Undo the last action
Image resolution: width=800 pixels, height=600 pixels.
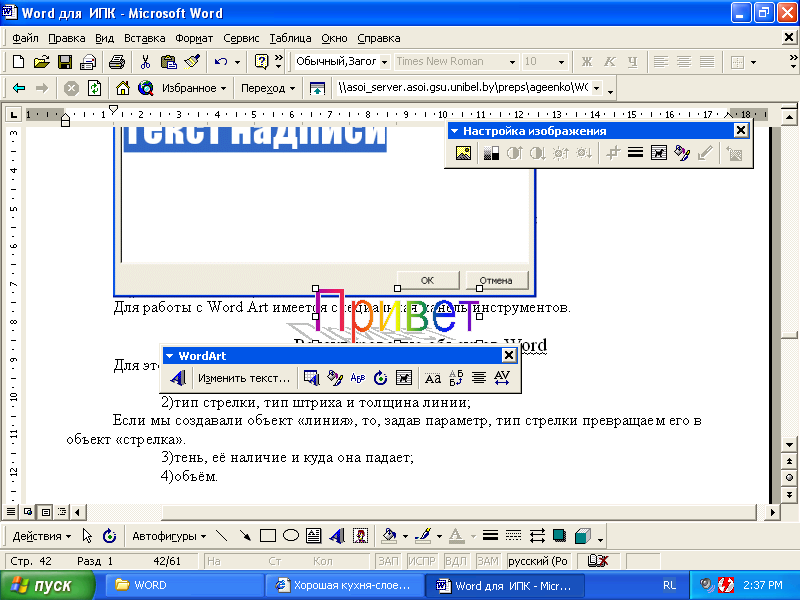[221, 62]
